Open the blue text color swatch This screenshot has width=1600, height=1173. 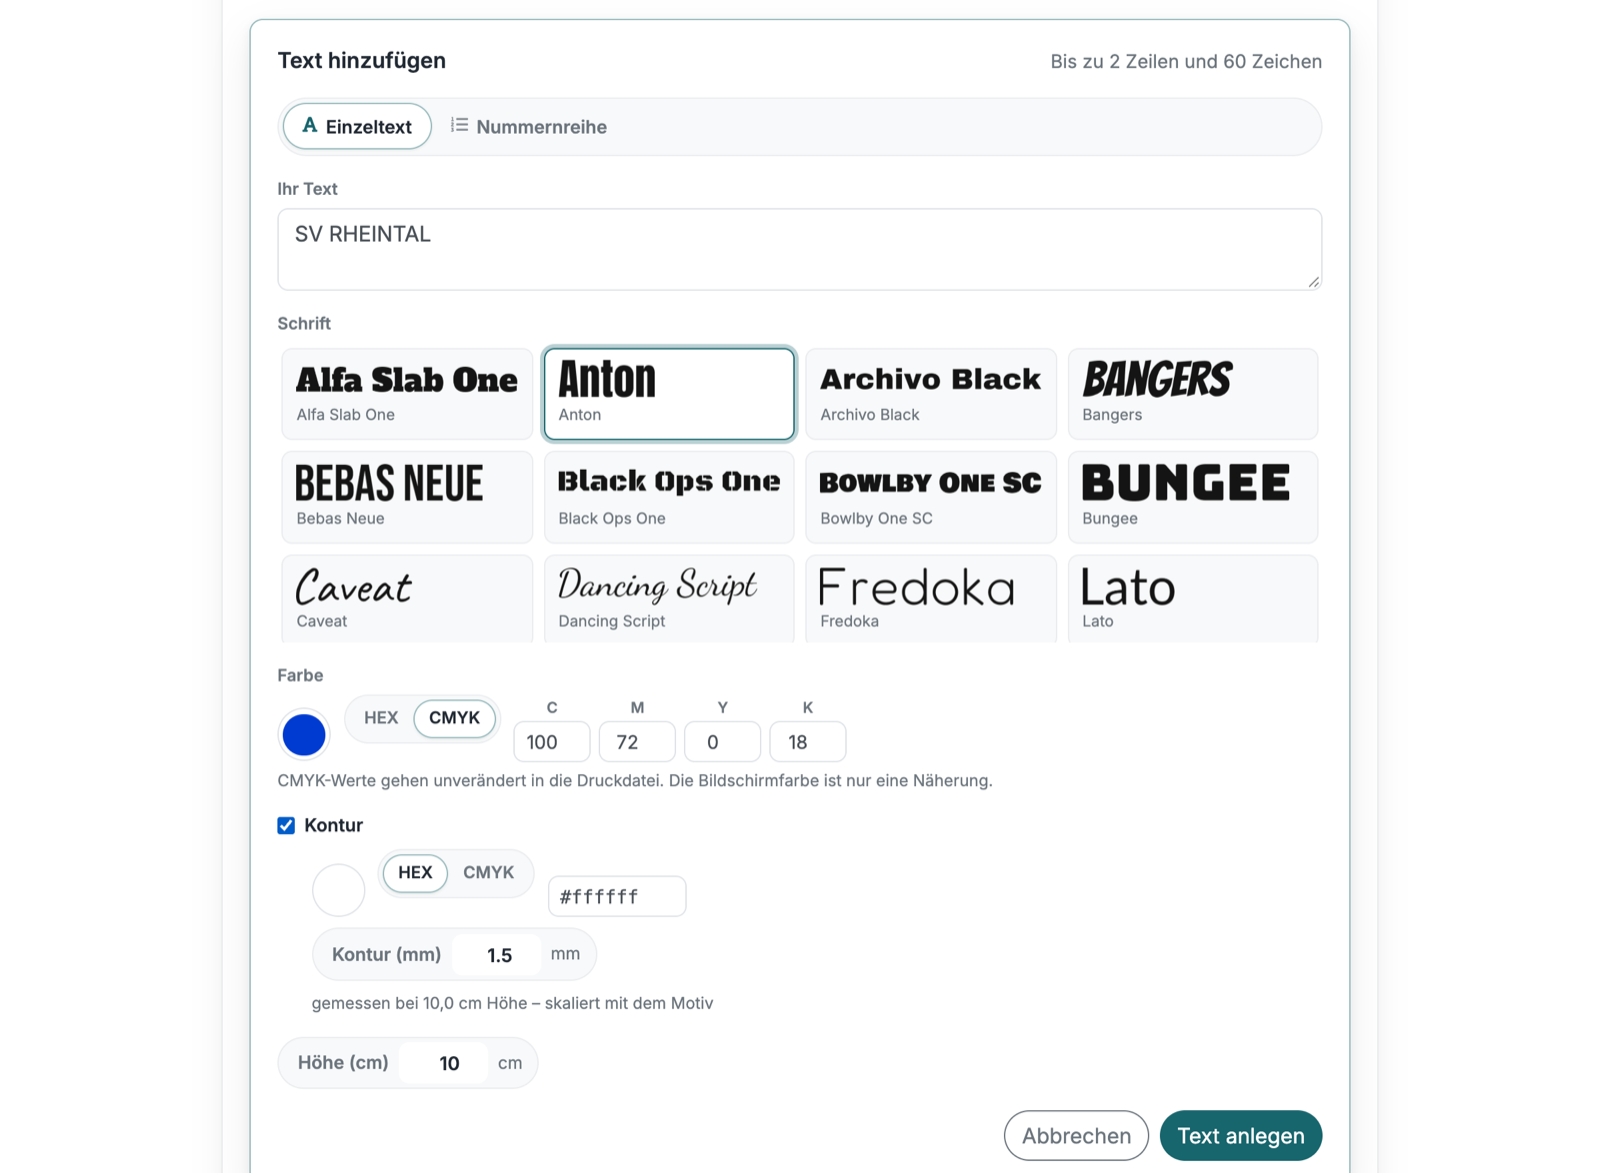[x=304, y=735]
